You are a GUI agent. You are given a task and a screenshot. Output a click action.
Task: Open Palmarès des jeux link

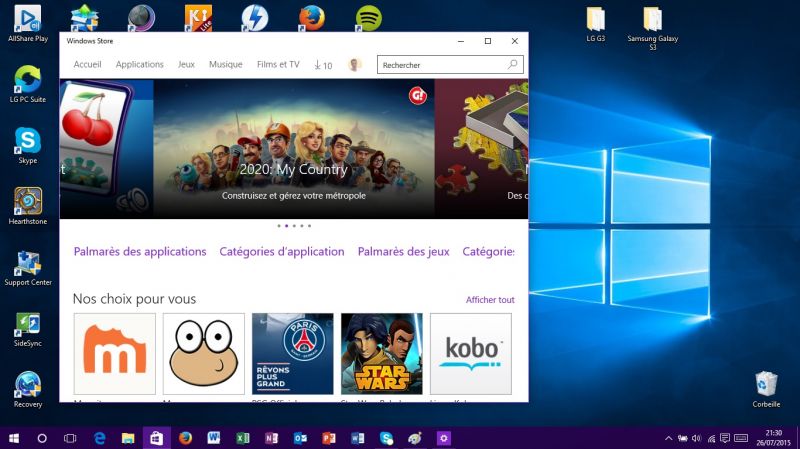[x=404, y=252]
